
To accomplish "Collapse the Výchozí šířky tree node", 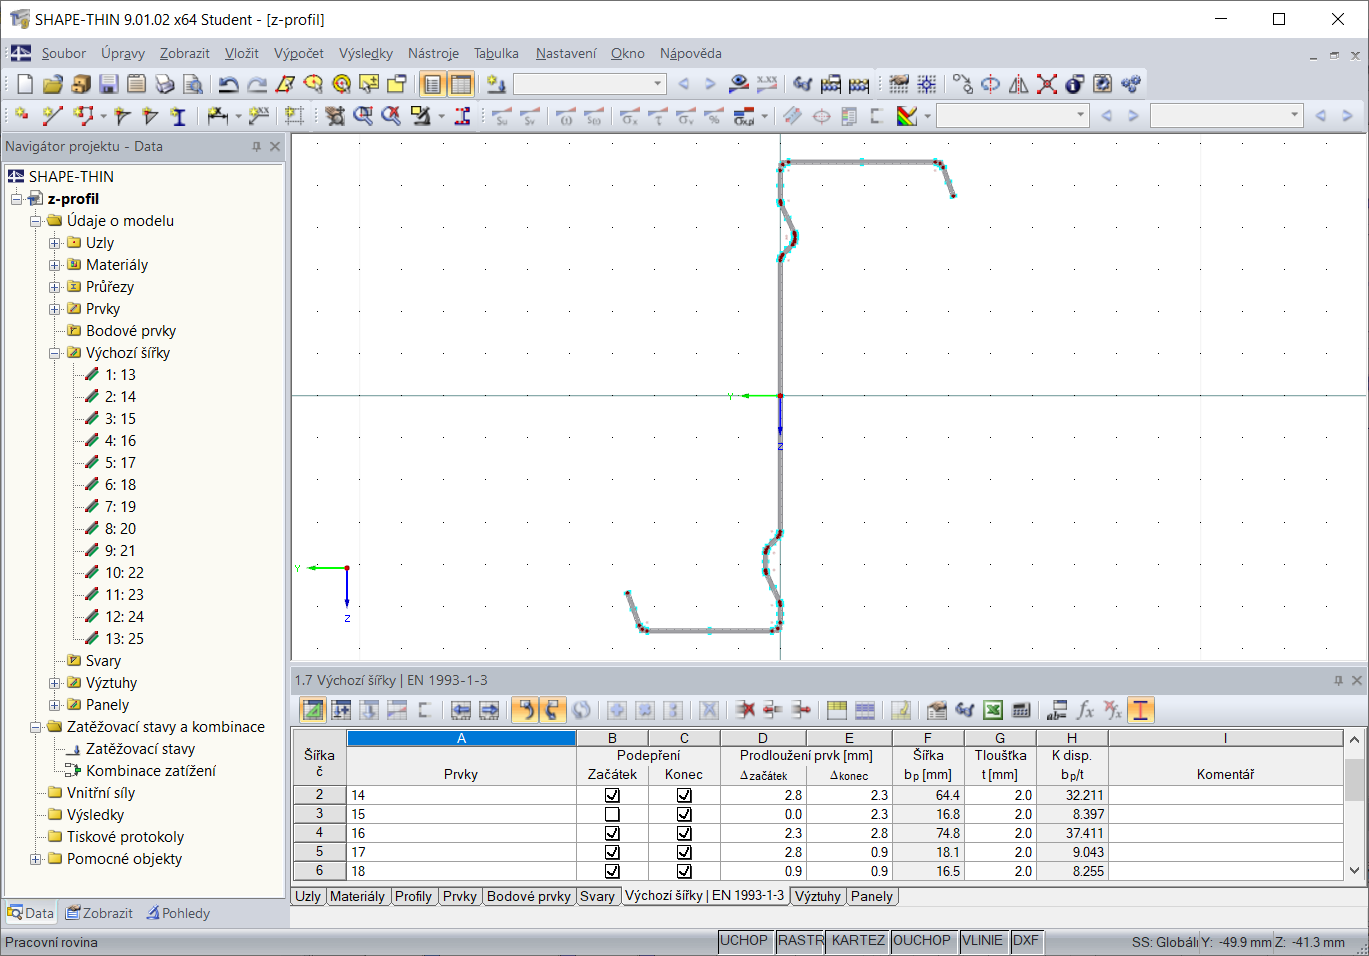I will tap(55, 353).
